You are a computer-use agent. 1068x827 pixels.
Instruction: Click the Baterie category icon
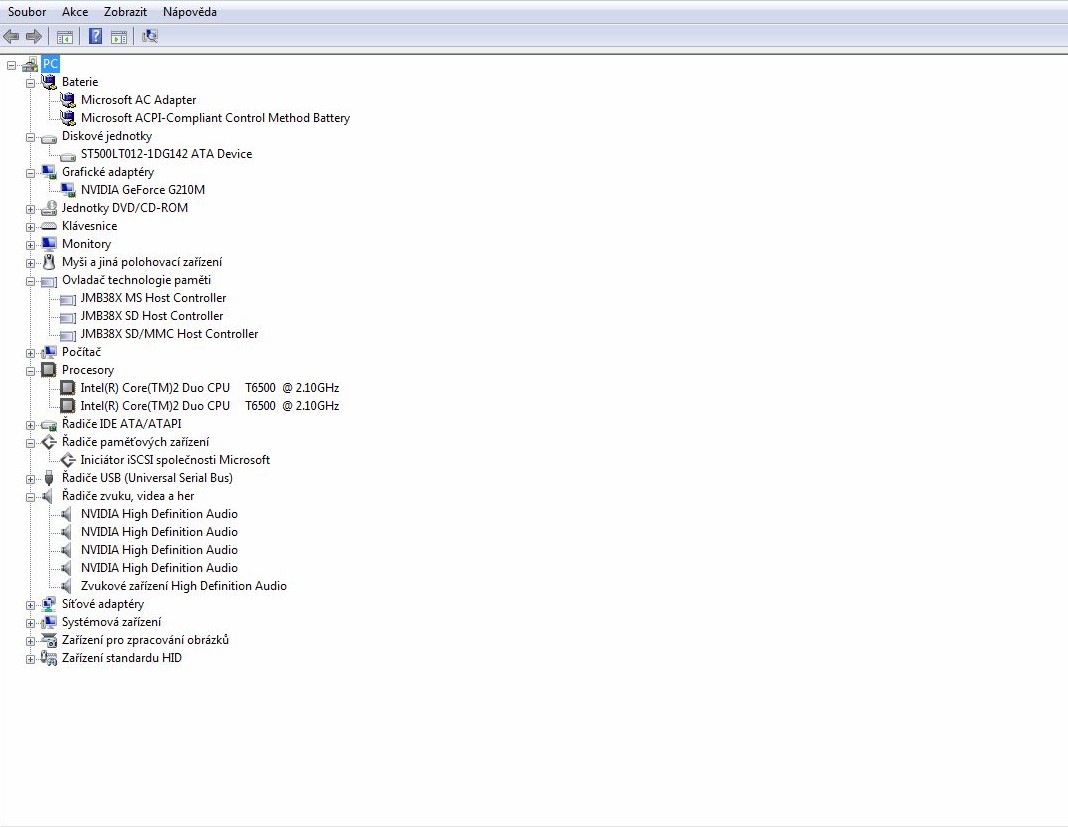pos(48,82)
